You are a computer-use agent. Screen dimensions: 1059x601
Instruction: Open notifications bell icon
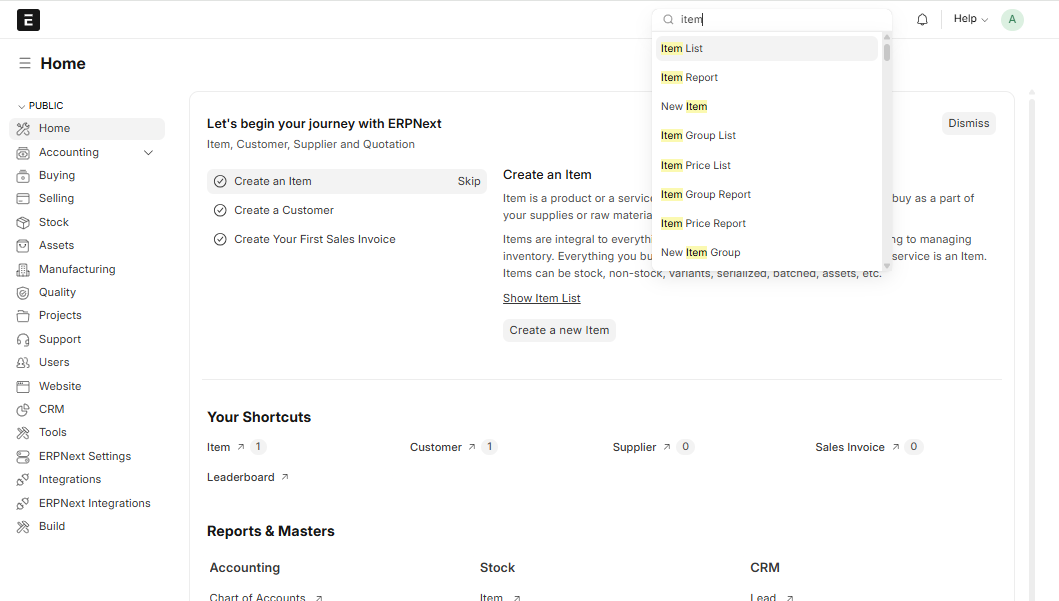coord(922,20)
